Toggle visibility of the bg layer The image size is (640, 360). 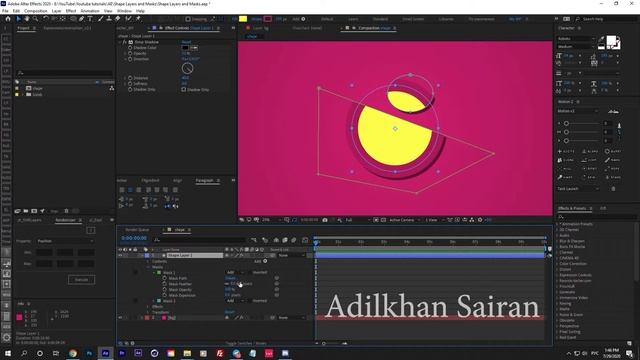120,318
